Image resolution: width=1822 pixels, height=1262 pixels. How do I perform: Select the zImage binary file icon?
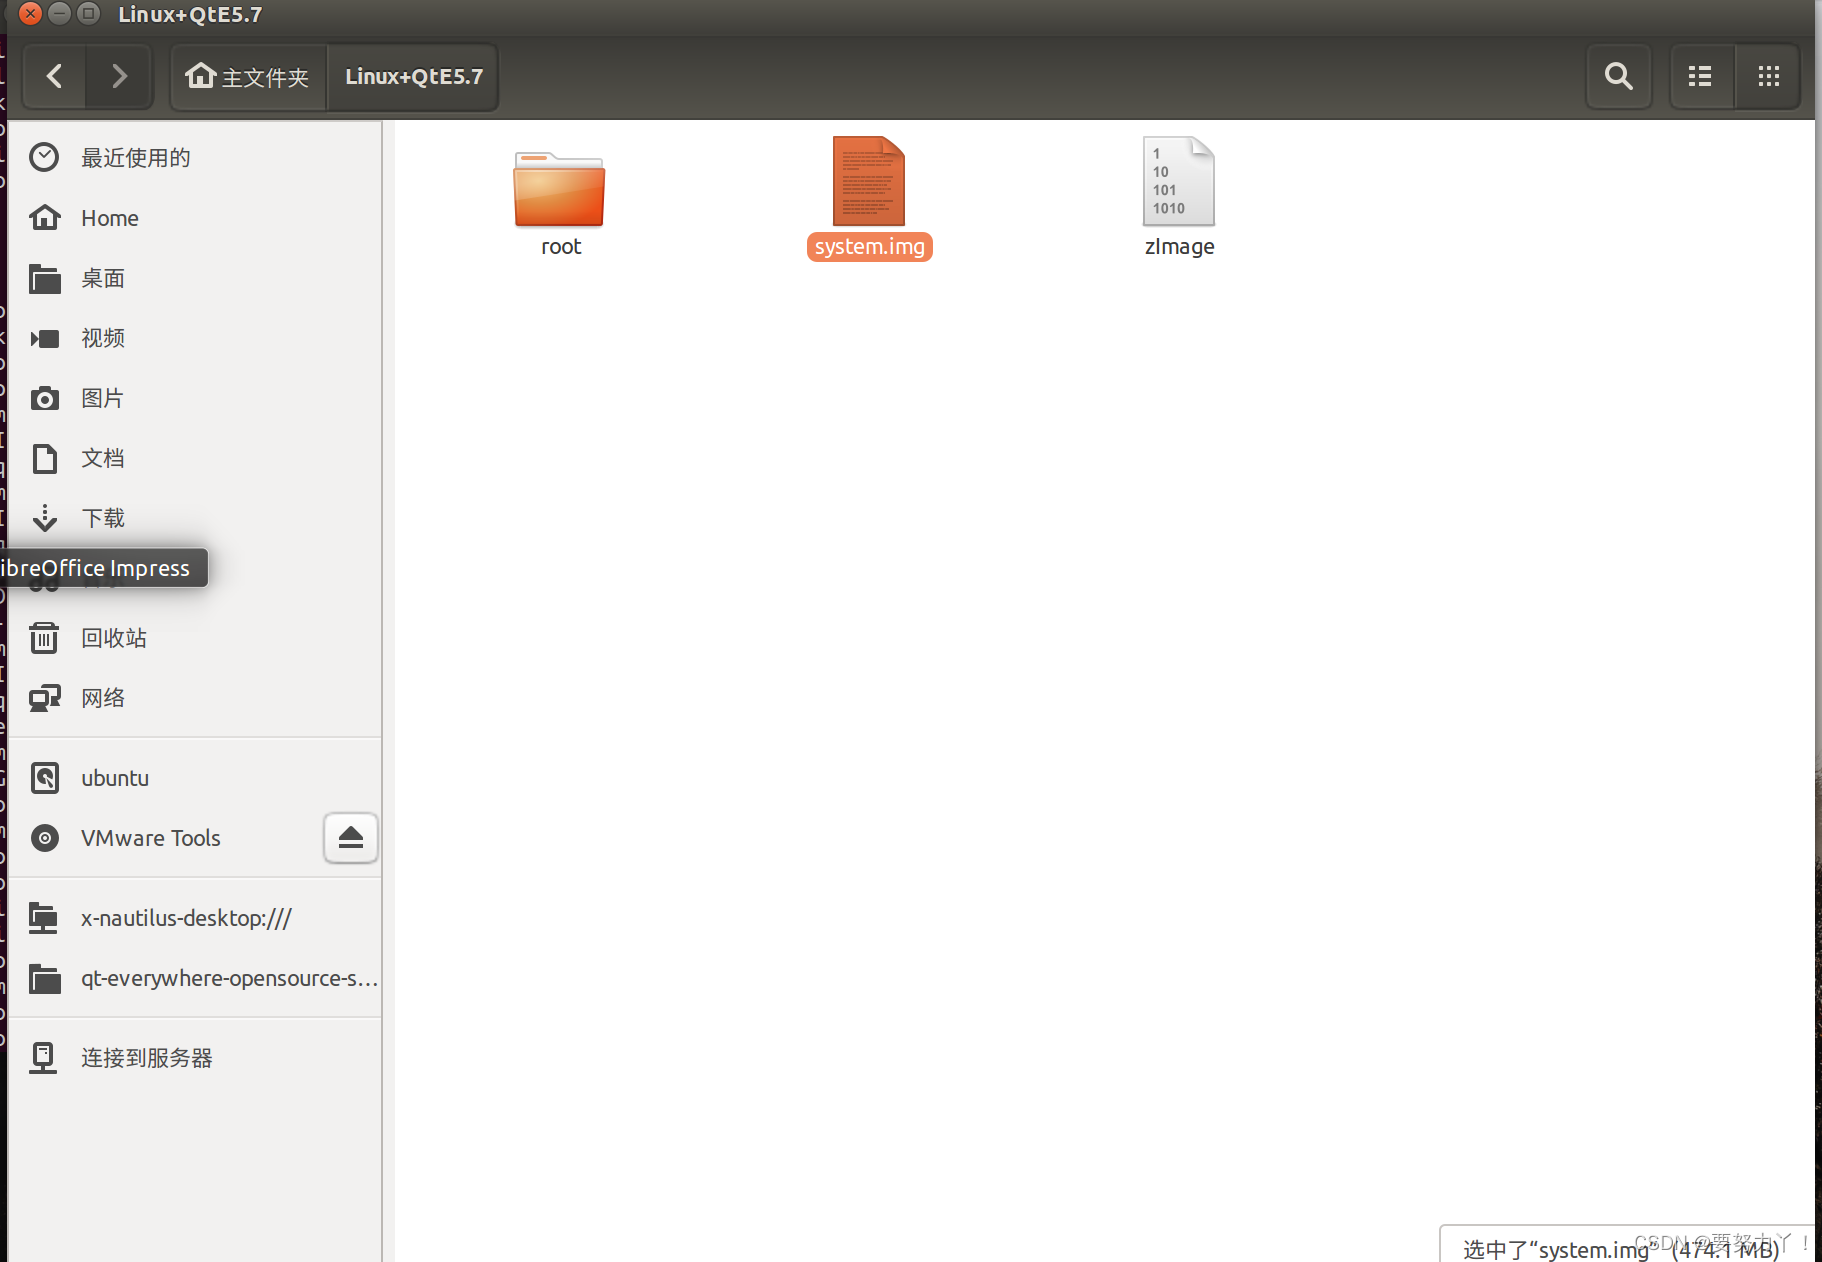1179,181
